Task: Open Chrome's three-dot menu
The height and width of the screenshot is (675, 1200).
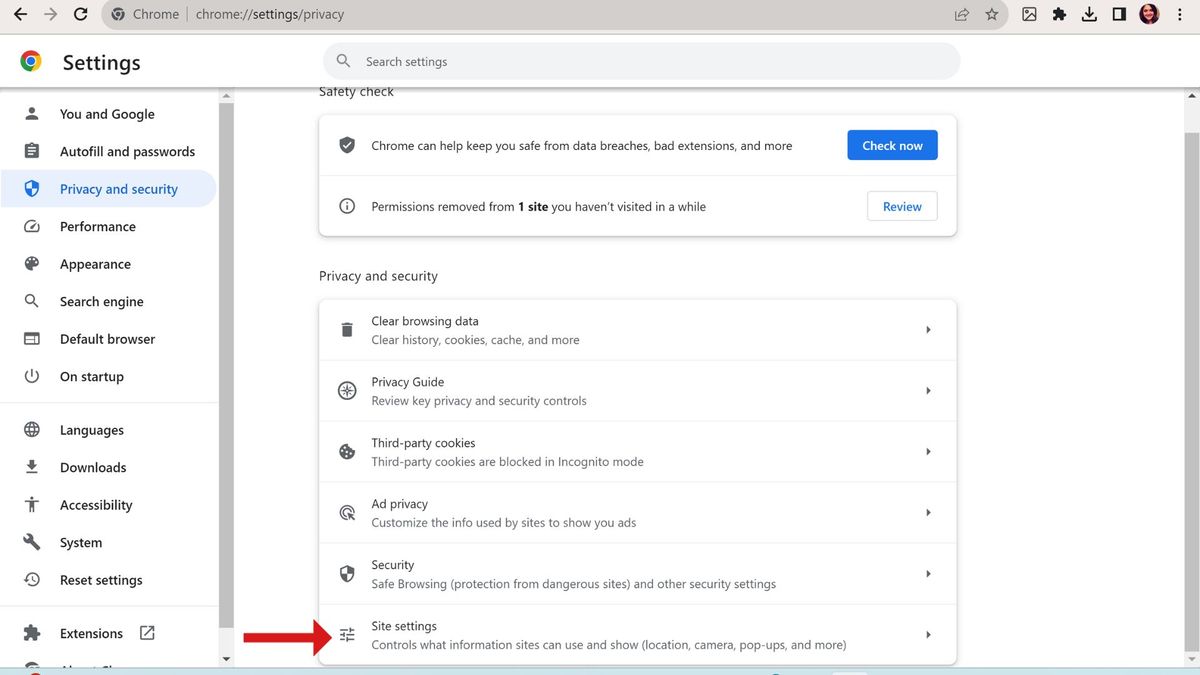Action: (1180, 14)
